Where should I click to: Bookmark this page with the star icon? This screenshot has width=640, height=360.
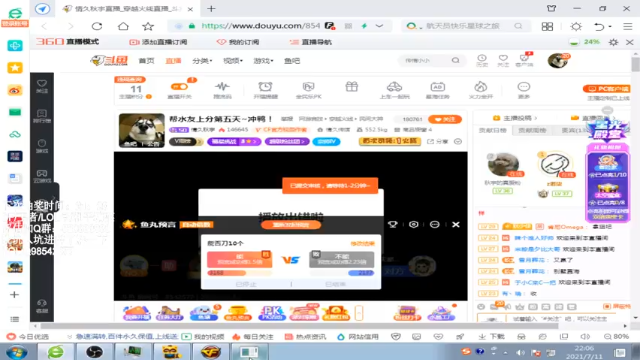pos(148,26)
